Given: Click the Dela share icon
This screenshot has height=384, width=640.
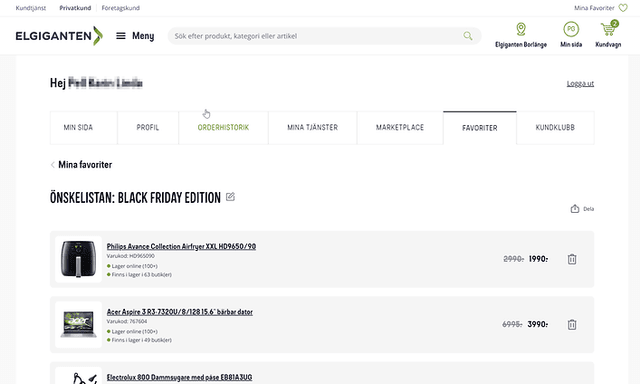Looking at the screenshot, I should click(575, 209).
